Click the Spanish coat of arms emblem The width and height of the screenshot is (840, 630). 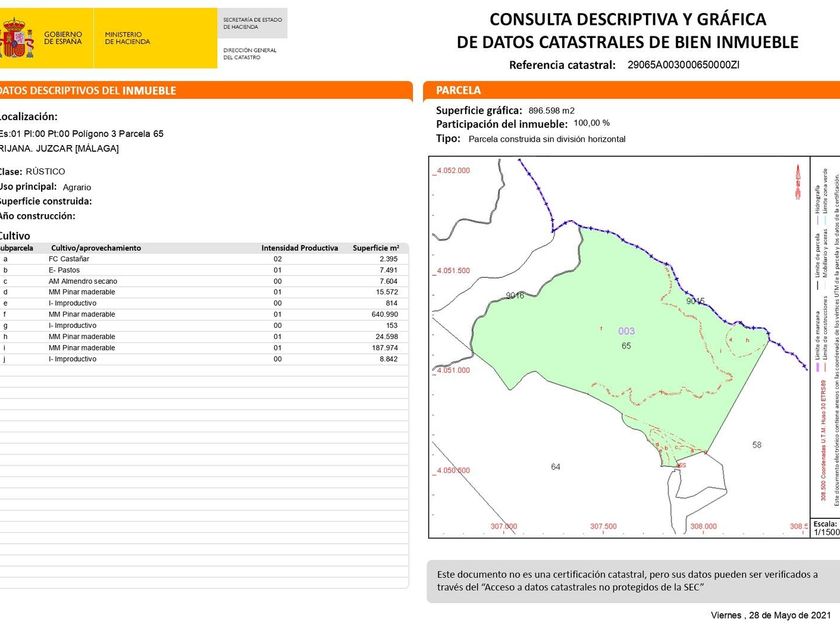[x=17, y=38]
